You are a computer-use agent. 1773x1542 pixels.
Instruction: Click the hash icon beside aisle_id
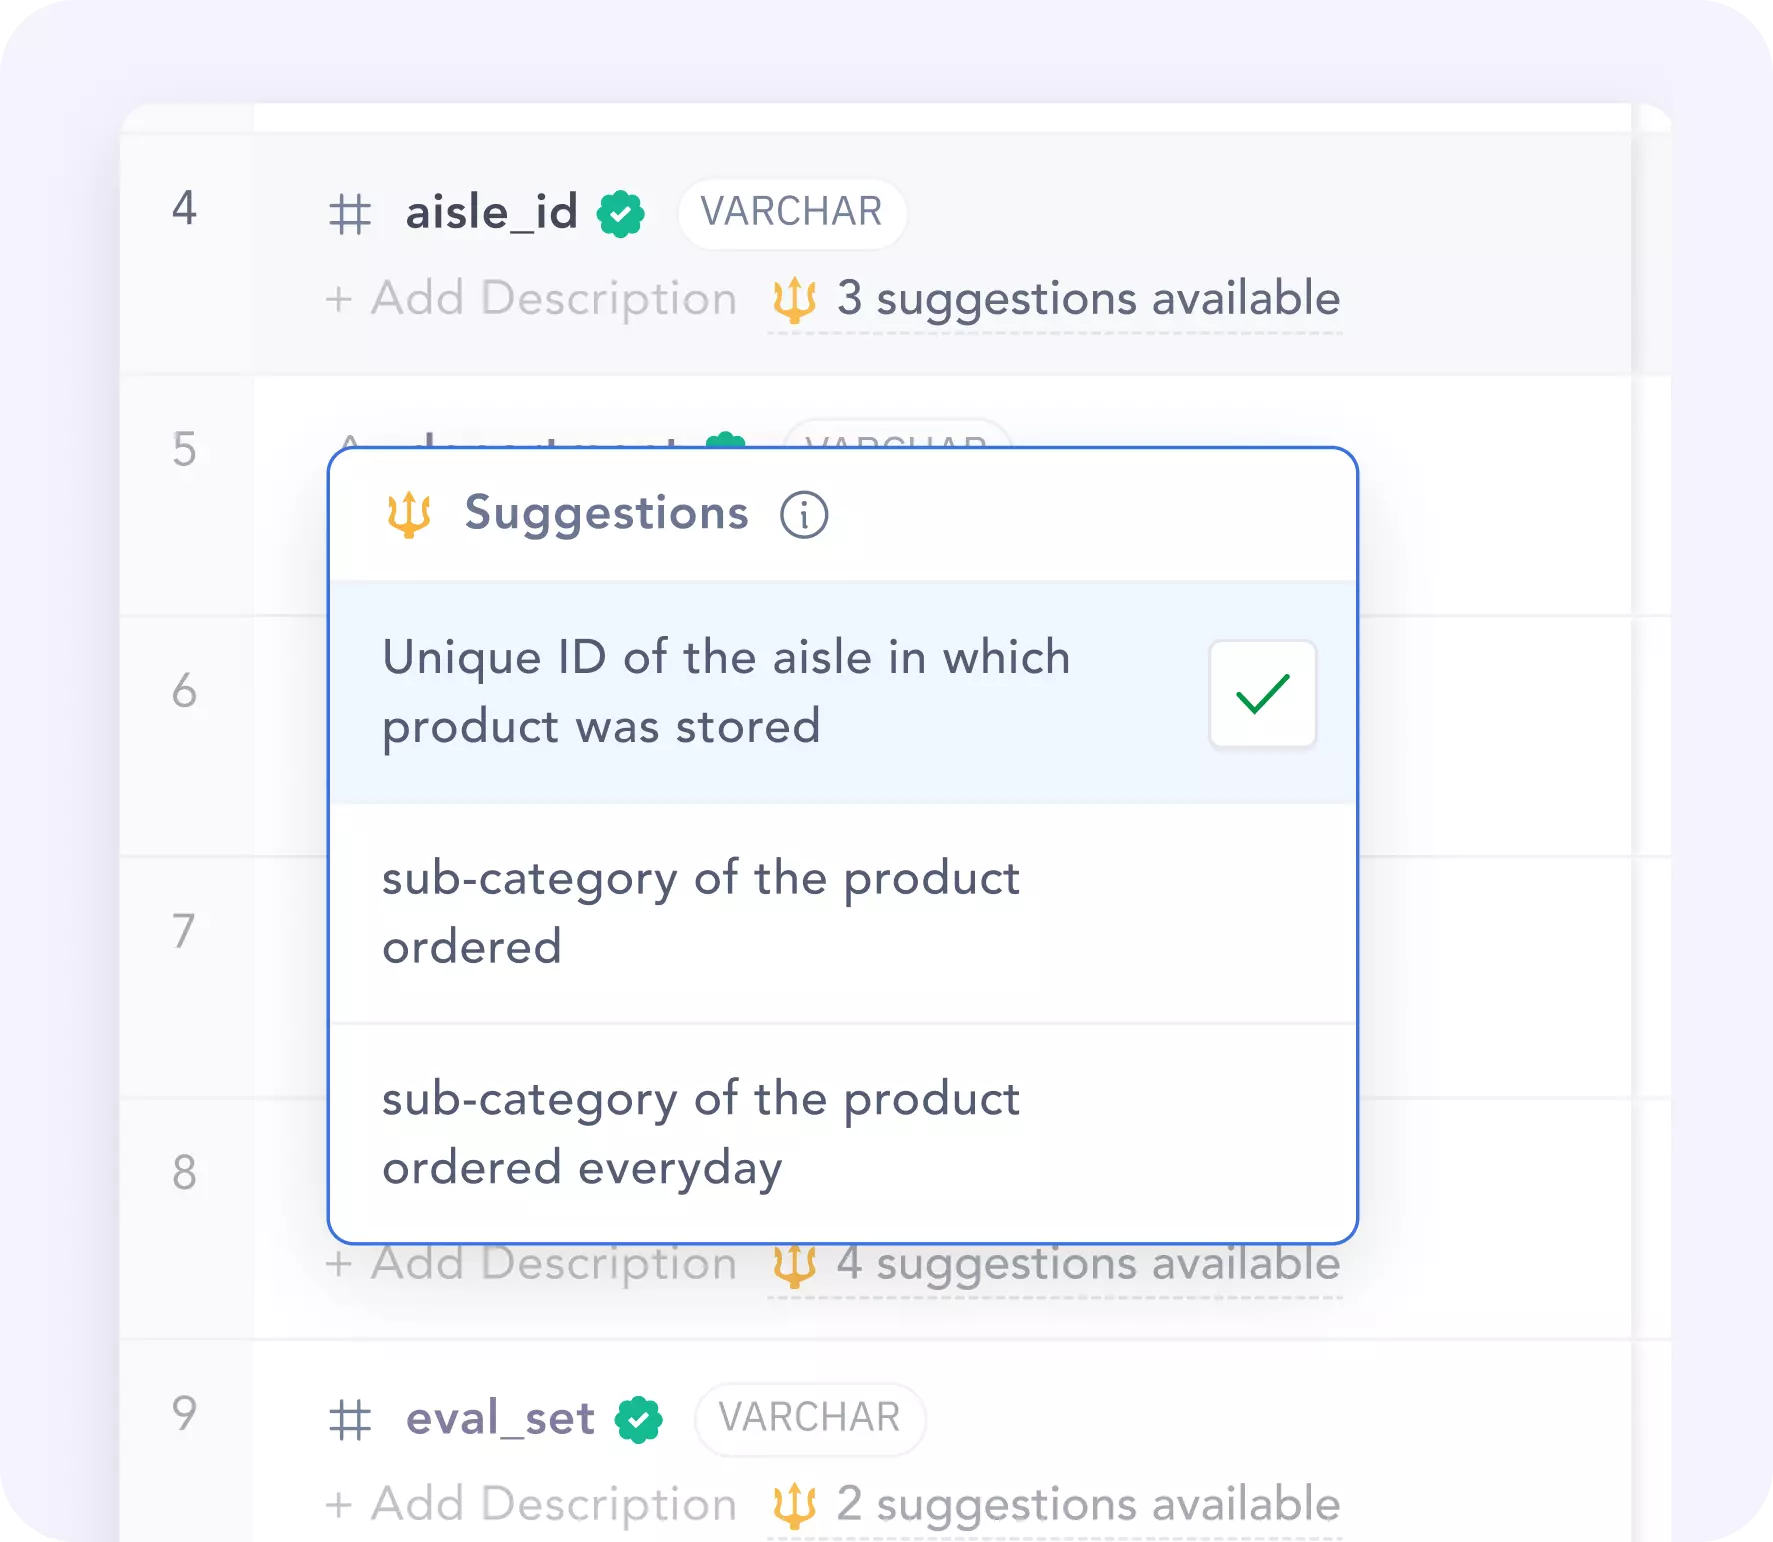(x=350, y=214)
